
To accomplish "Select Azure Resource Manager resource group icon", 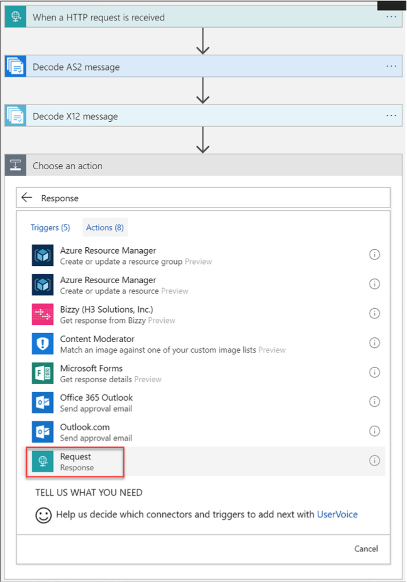I will 43,255.
